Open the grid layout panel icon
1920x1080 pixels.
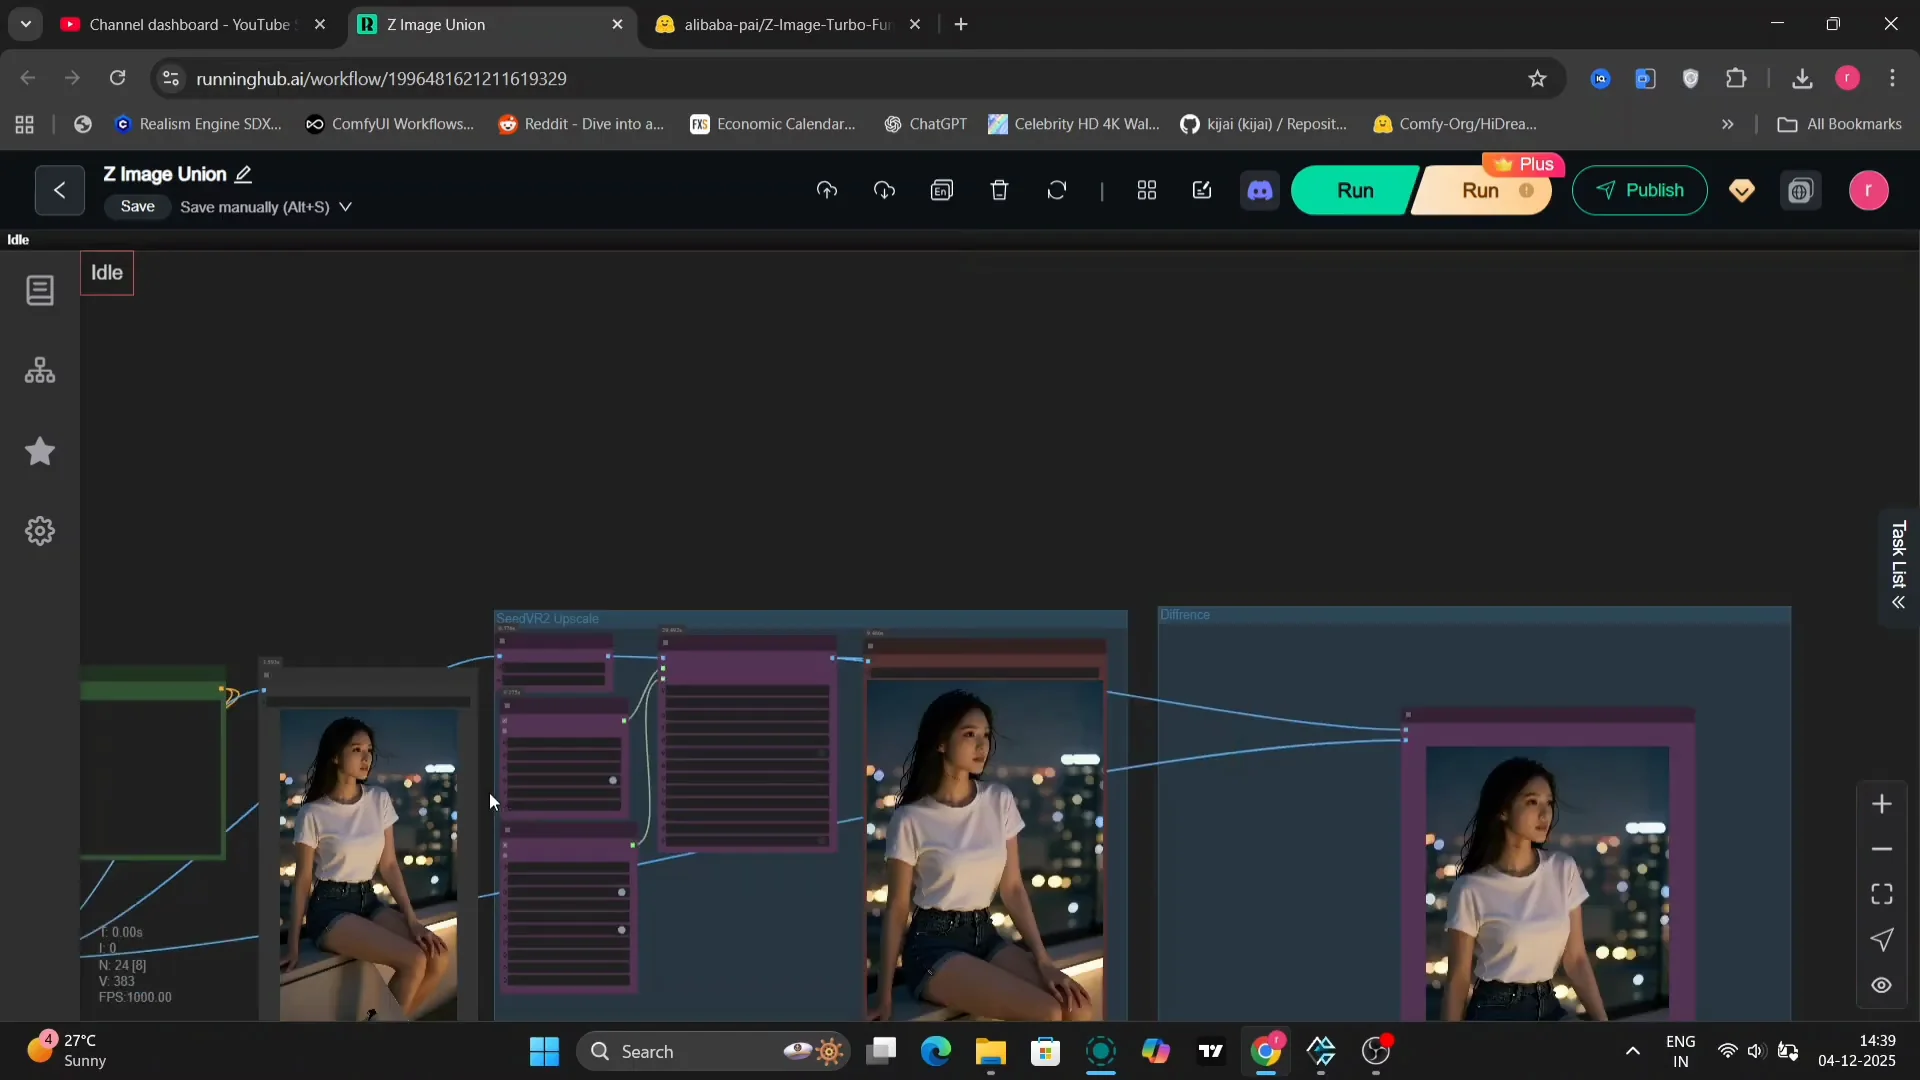pos(1147,190)
